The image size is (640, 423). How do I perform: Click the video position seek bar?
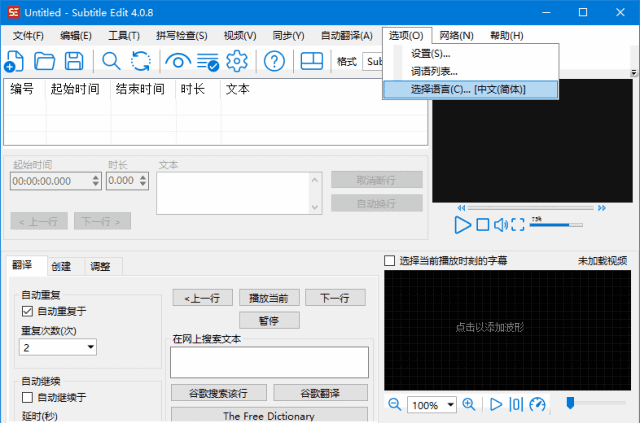point(531,208)
